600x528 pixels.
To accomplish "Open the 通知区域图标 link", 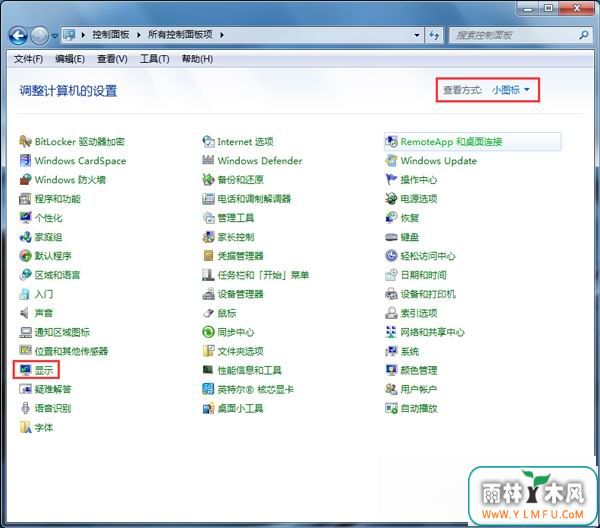I will pos(62,332).
